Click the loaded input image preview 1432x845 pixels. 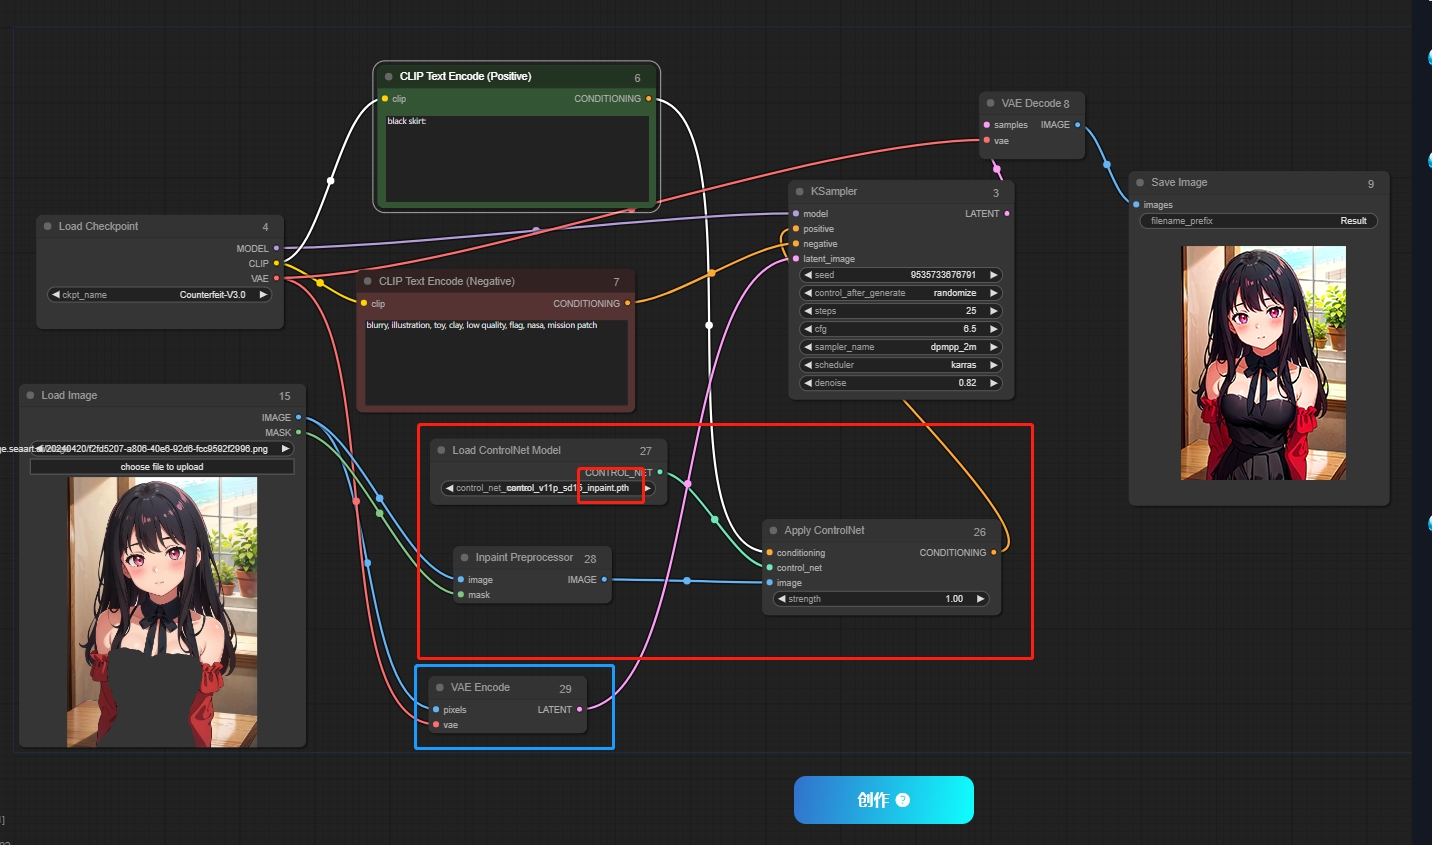coord(162,611)
